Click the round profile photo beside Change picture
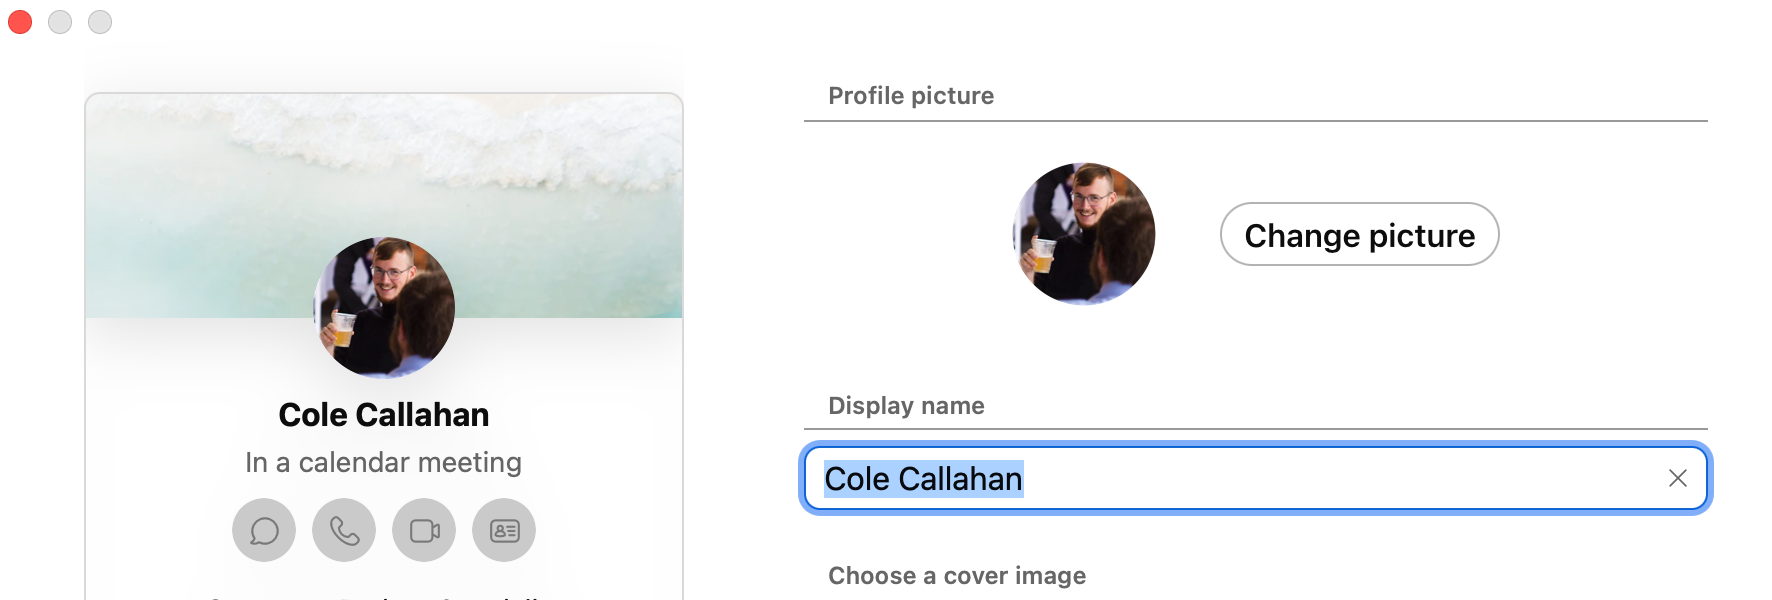 (x=1084, y=234)
